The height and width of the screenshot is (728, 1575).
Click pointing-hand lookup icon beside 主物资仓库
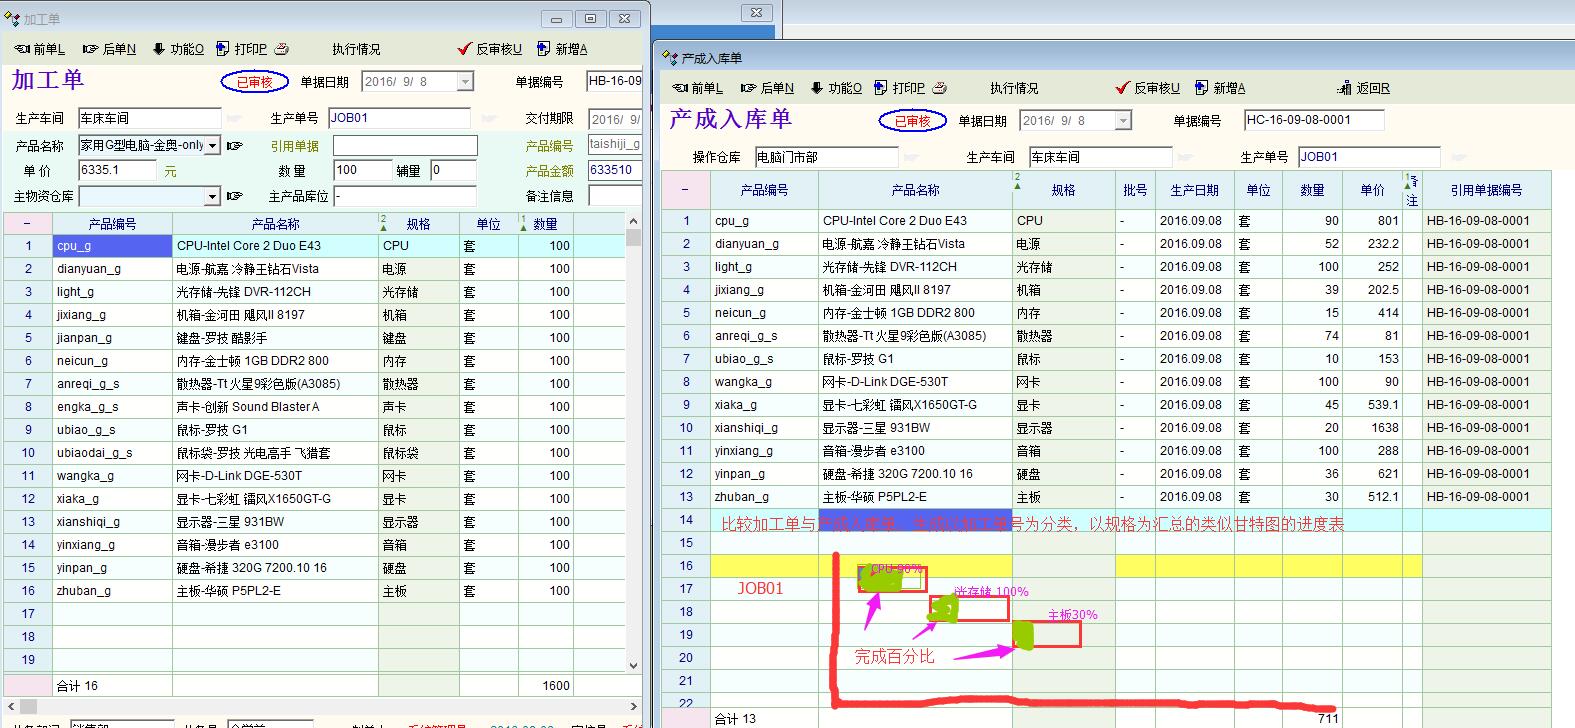click(x=235, y=196)
